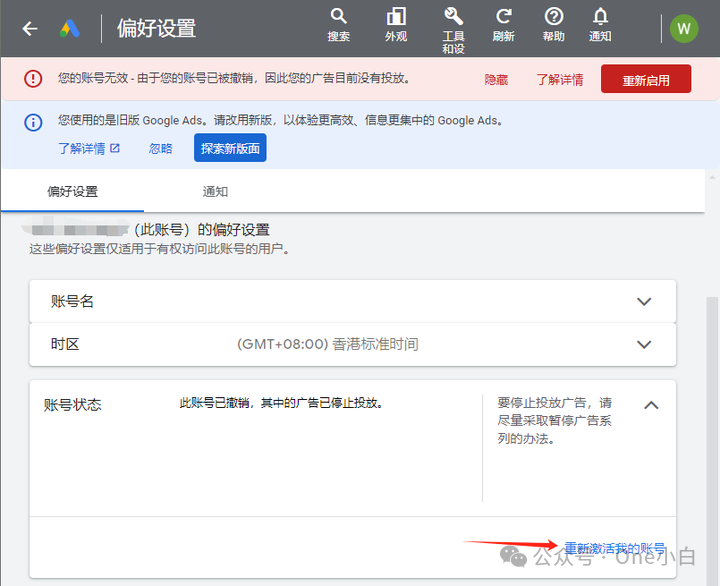Screen dimensions: 720x586
Task: Hide the account invalid banner via 隐藏
Action: pos(496,80)
